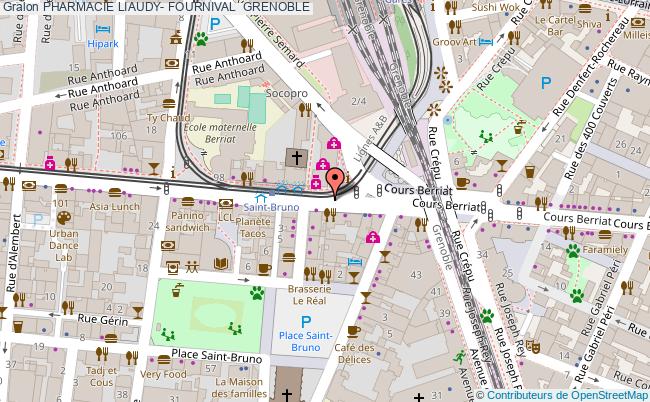Select the hotel bed icon above Brasserie Le Réal

355,262
